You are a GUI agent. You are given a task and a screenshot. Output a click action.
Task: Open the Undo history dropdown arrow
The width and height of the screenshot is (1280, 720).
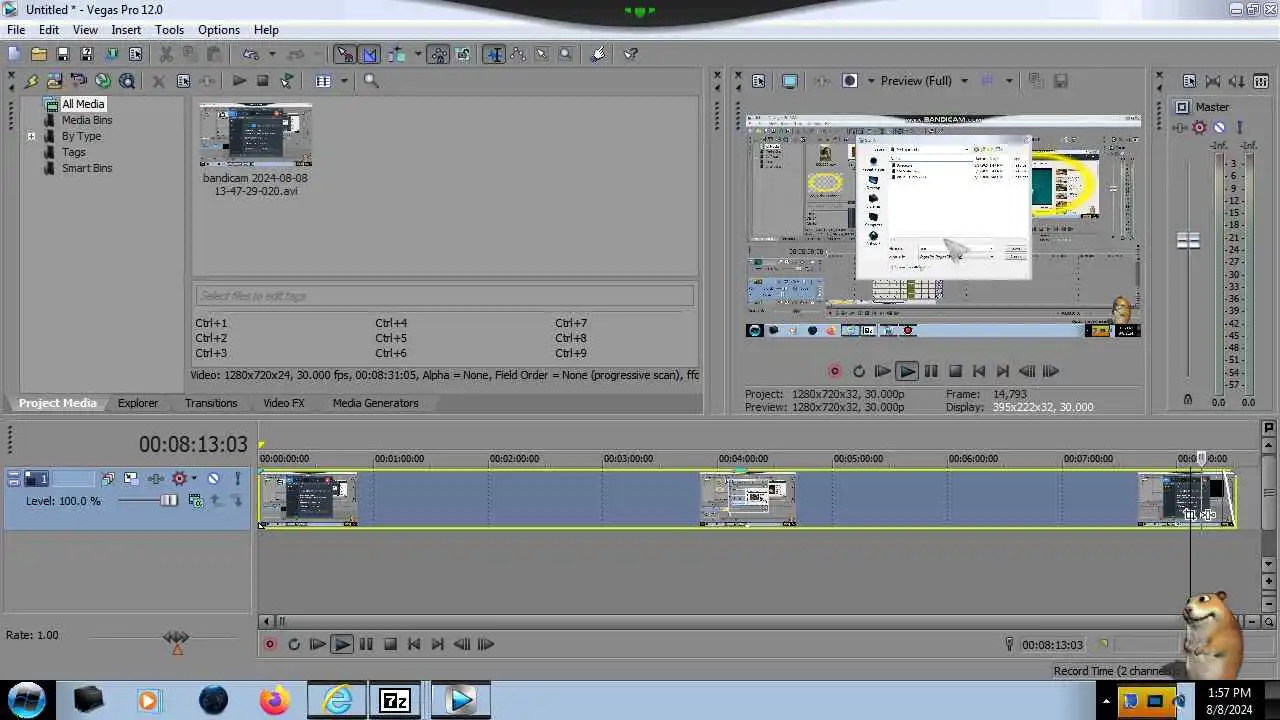coord(272,54)
